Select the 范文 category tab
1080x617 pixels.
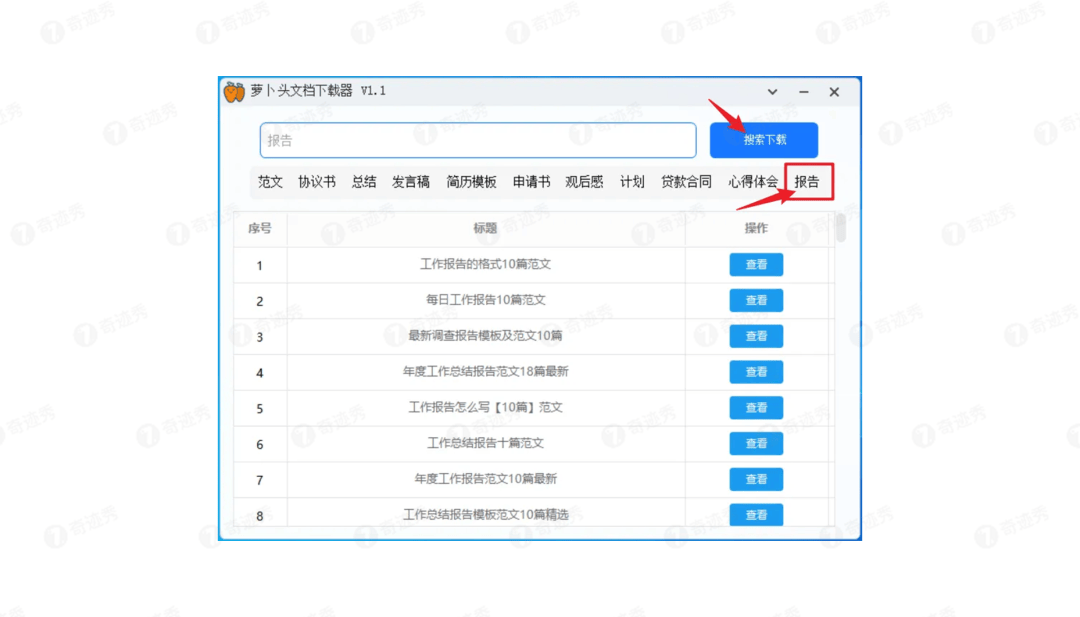coord(270,182)
